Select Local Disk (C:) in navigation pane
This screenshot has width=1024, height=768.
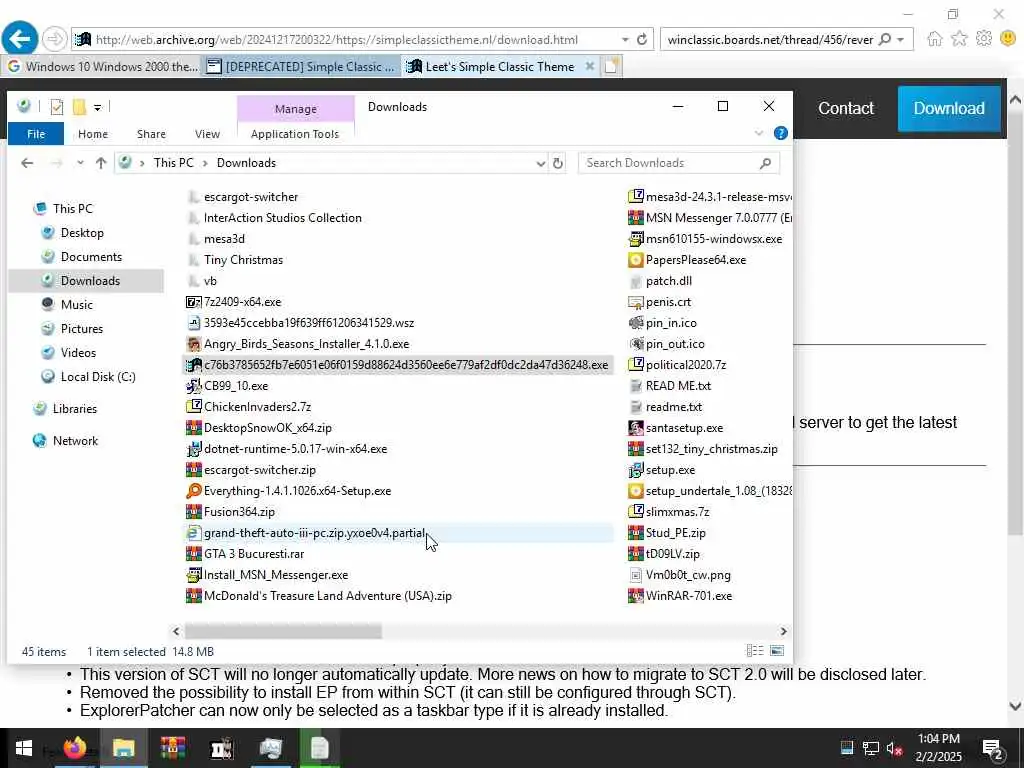click(97, 377)
